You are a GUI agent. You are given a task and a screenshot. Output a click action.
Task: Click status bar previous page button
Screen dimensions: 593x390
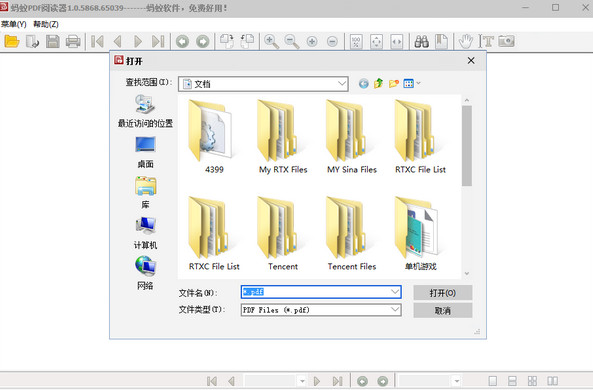pos(231,381)
